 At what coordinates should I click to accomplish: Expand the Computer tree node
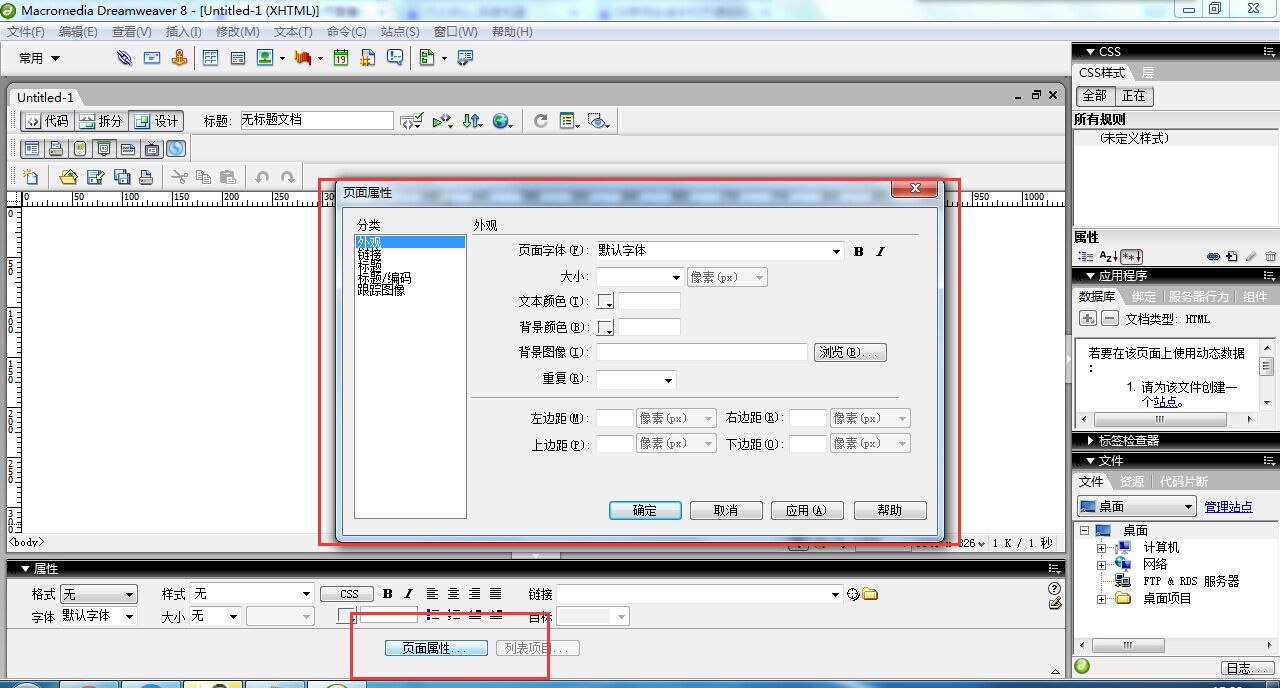pos(1102,548)
